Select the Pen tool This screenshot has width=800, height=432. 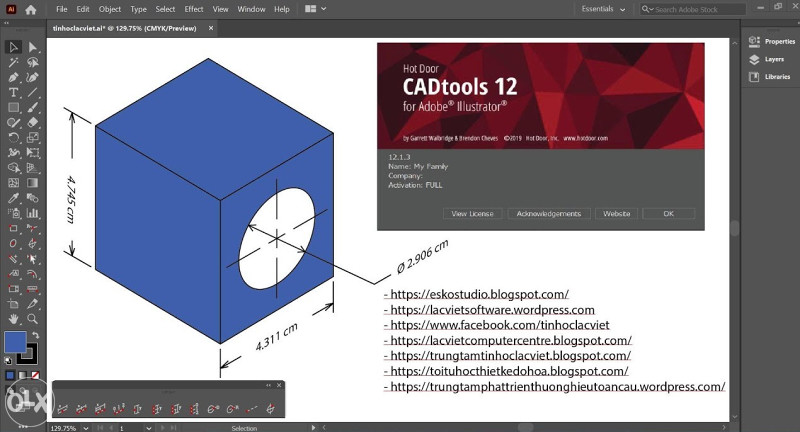(13, 78)
